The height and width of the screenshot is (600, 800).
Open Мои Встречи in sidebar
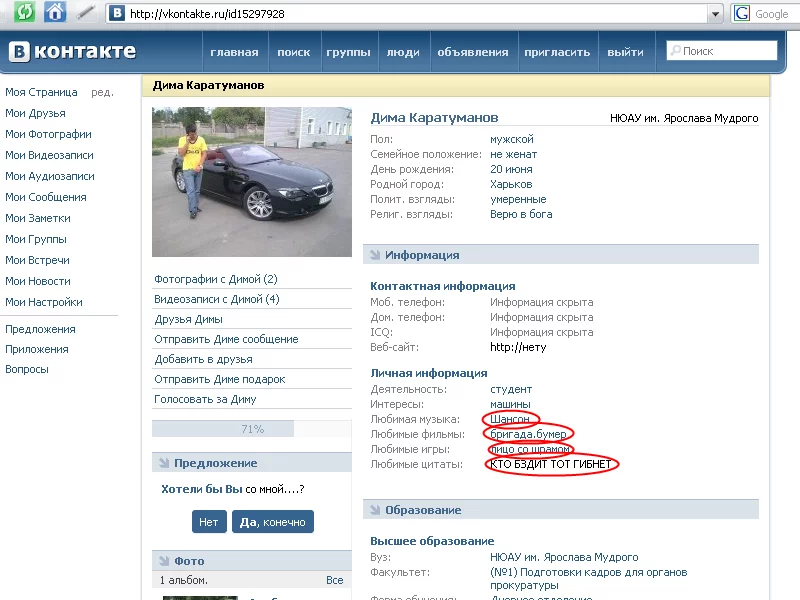coord(37,260)
